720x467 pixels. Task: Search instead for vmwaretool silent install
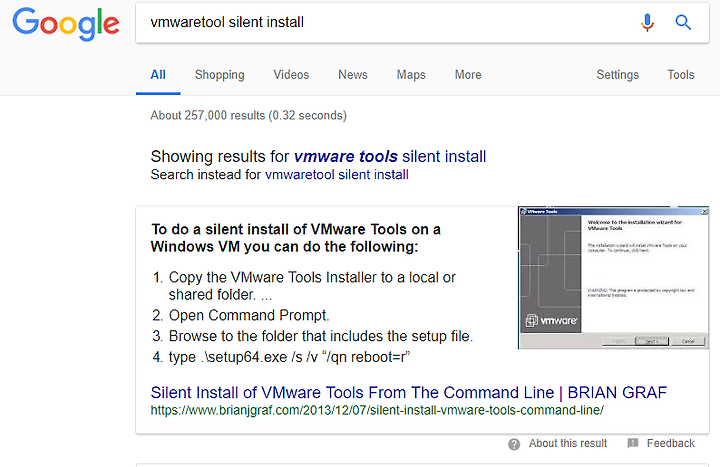pyautogui.click(x=337, y=175)
